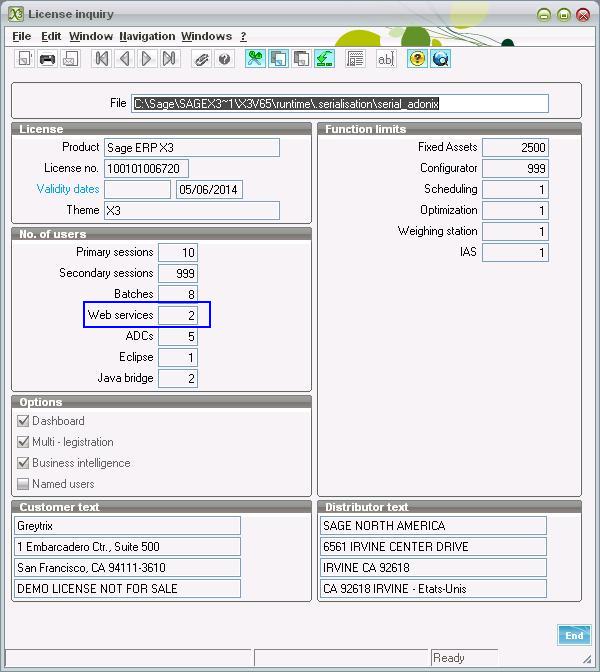Click the Optimization value field

[x=515, y=210]
